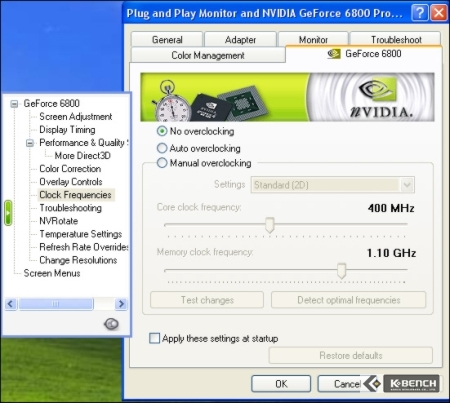
Task: Confirm with the OK button
Action: click(x=281, y=384)
